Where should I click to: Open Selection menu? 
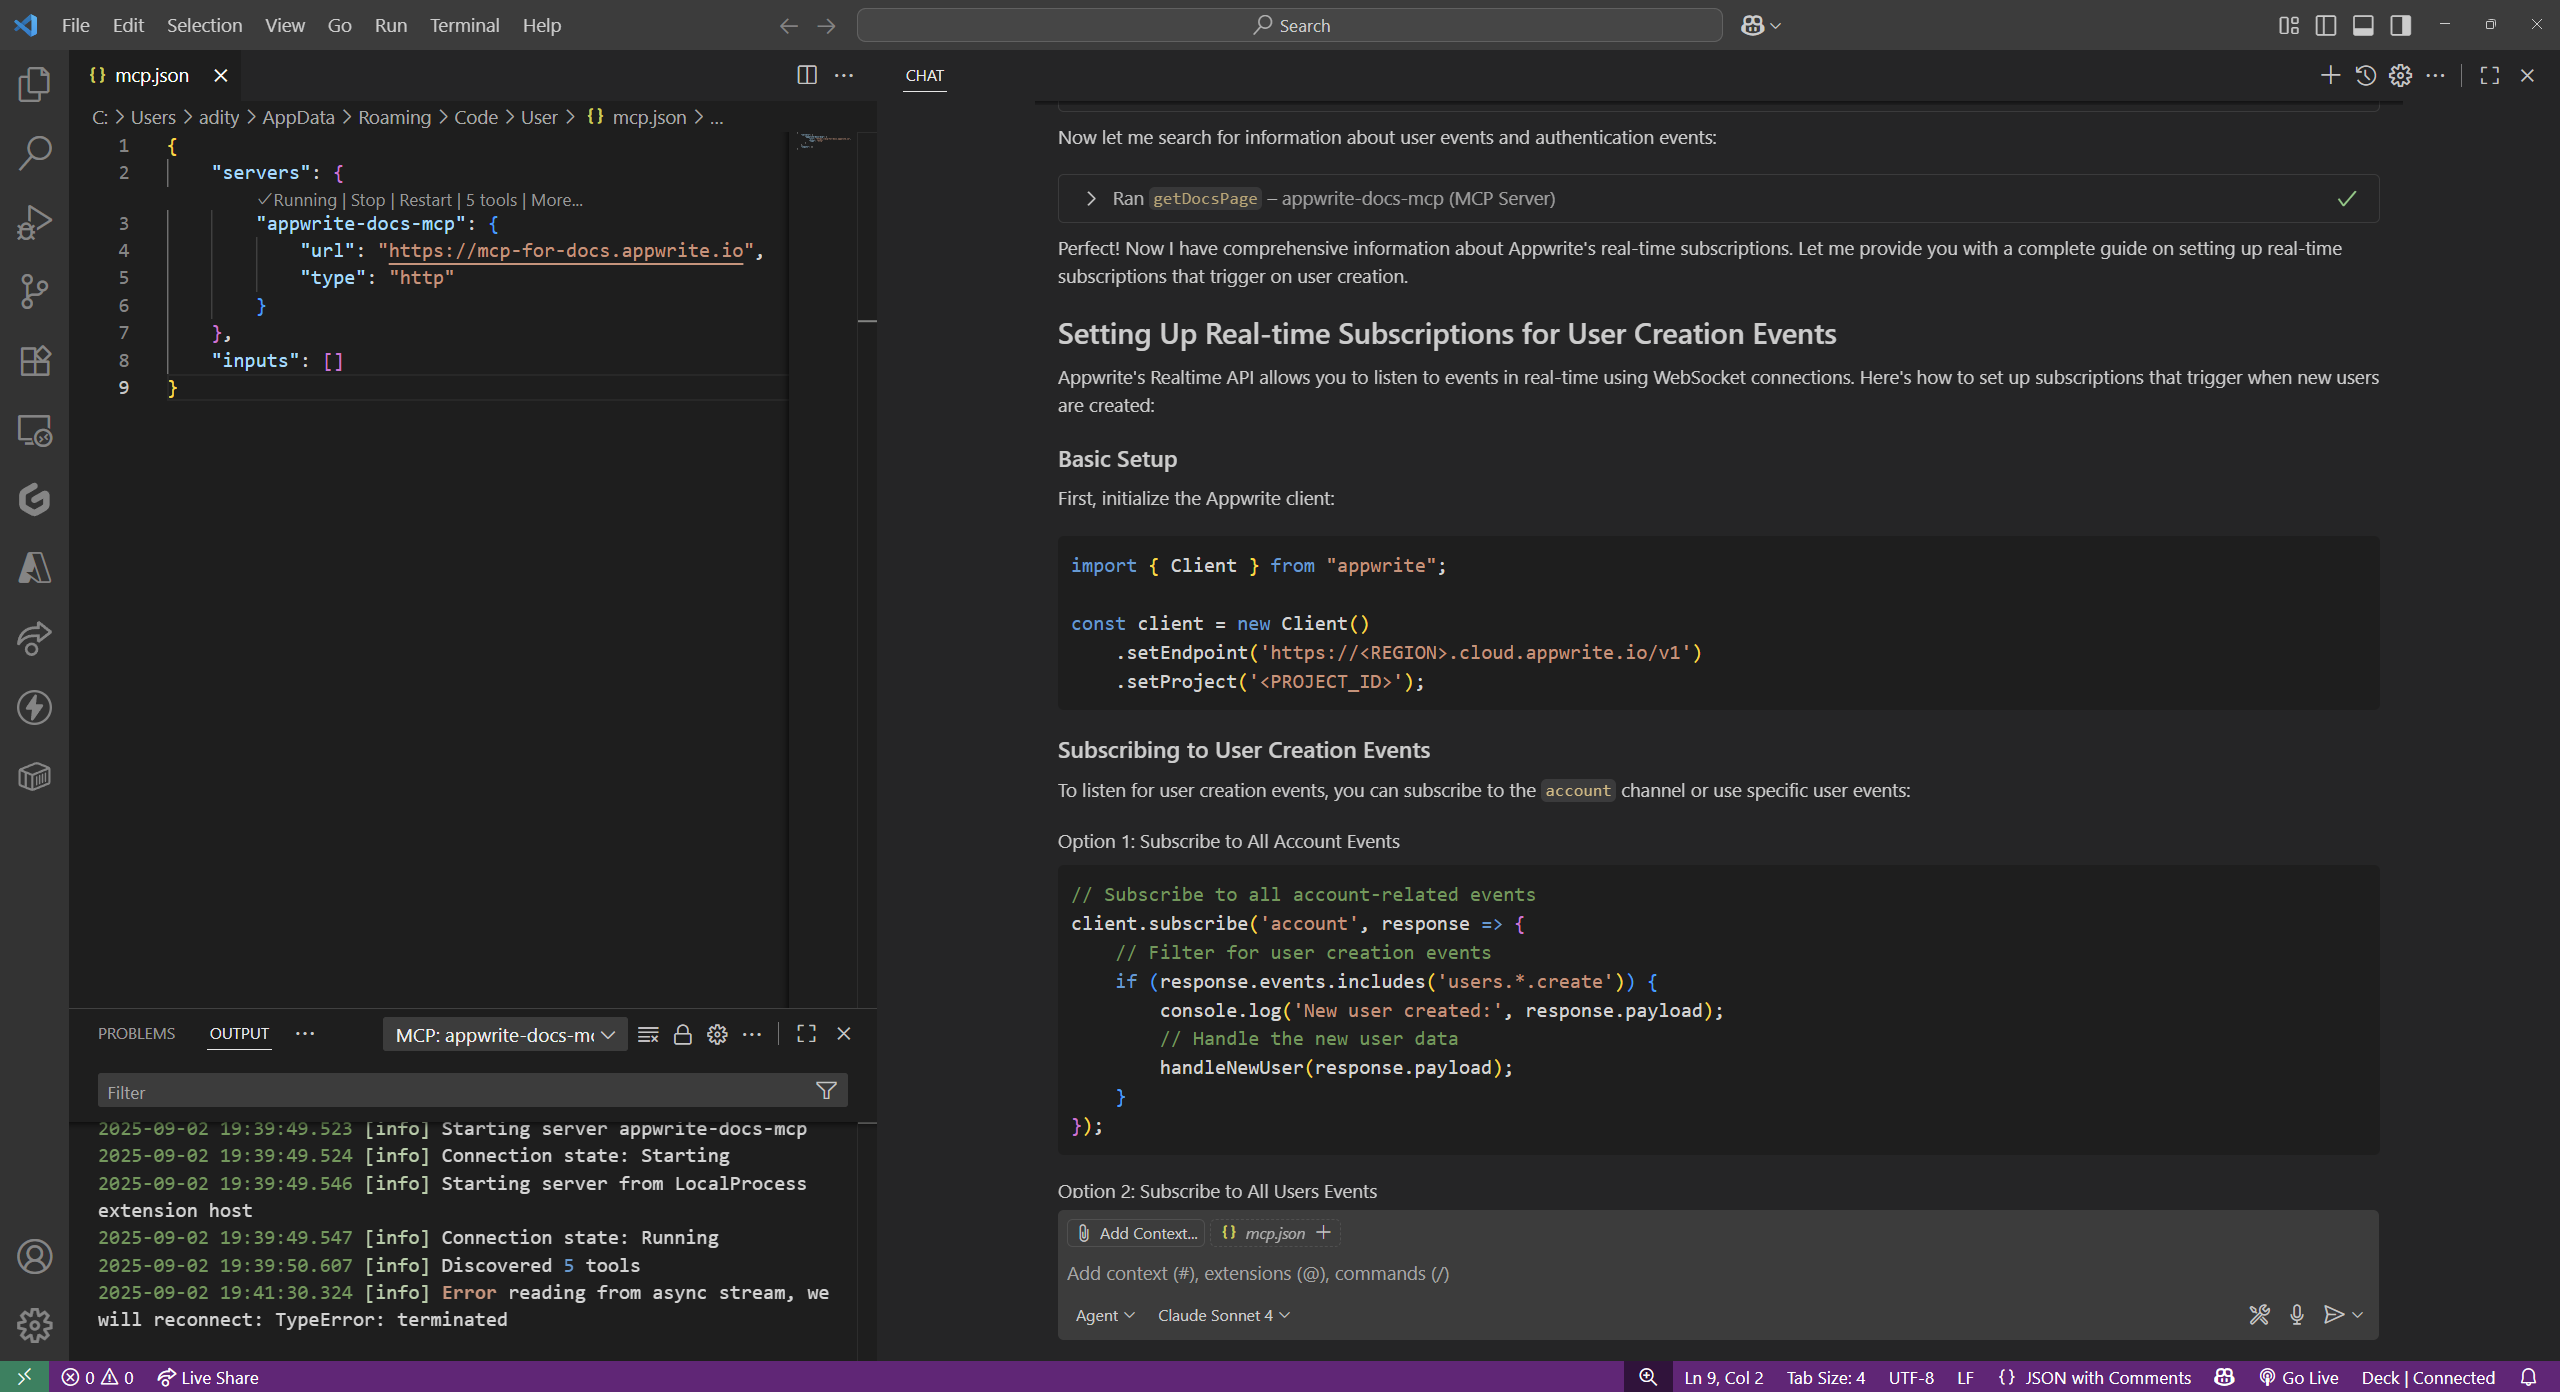tap(204, 25)
